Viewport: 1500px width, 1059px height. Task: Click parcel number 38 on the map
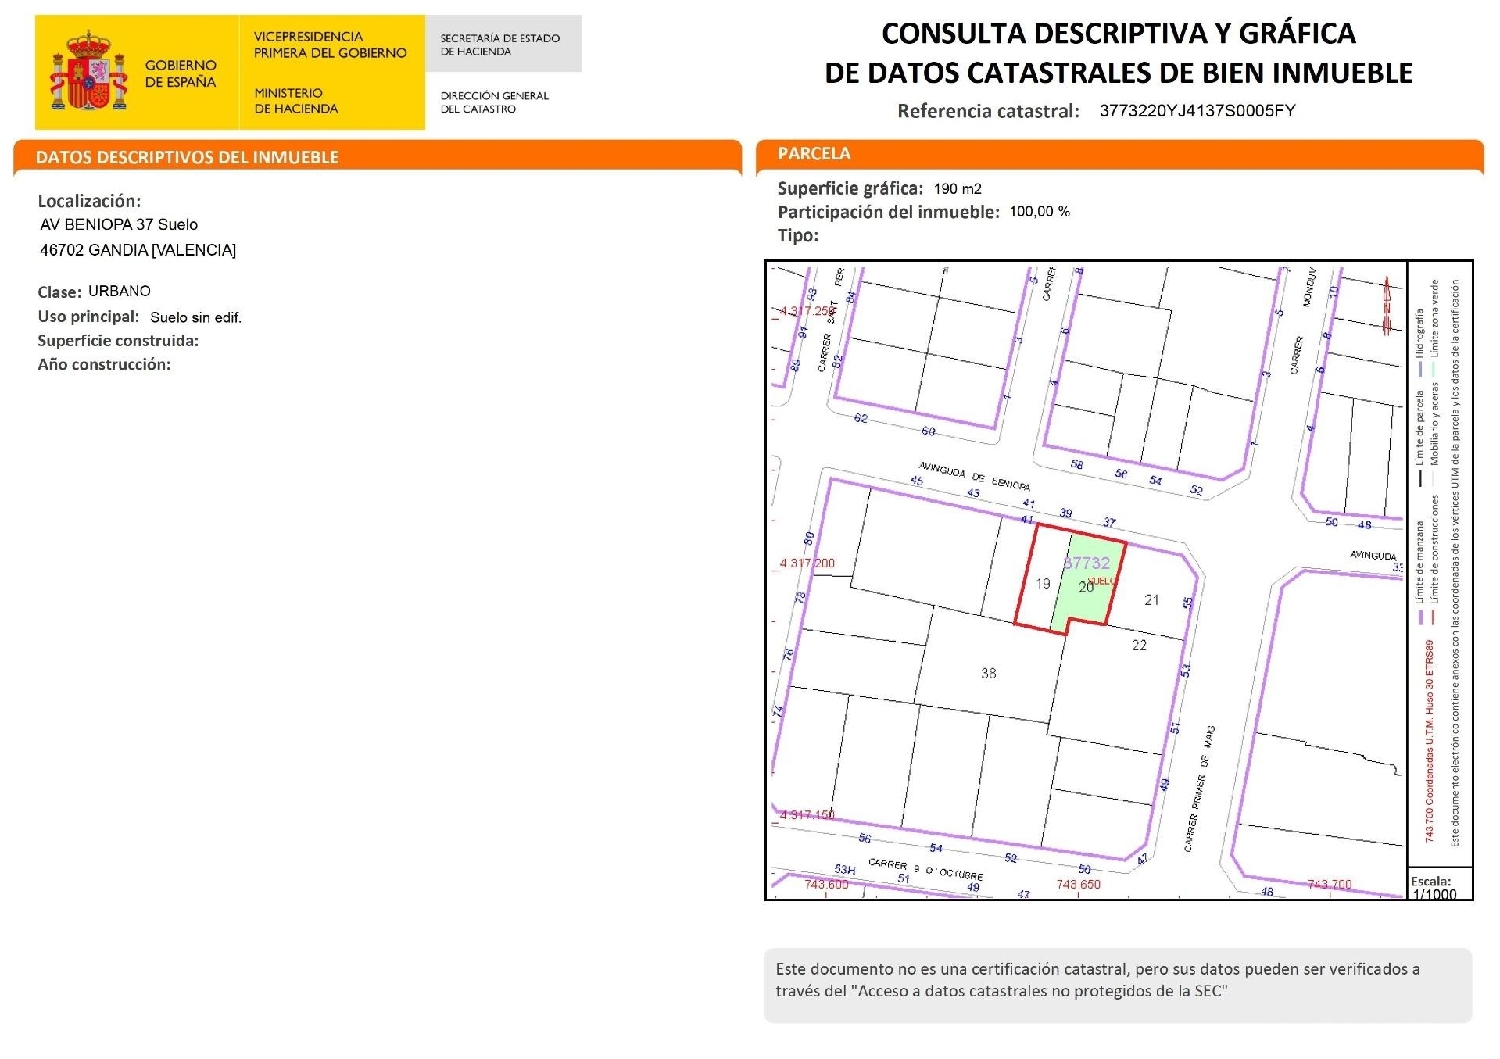point(989,673)
